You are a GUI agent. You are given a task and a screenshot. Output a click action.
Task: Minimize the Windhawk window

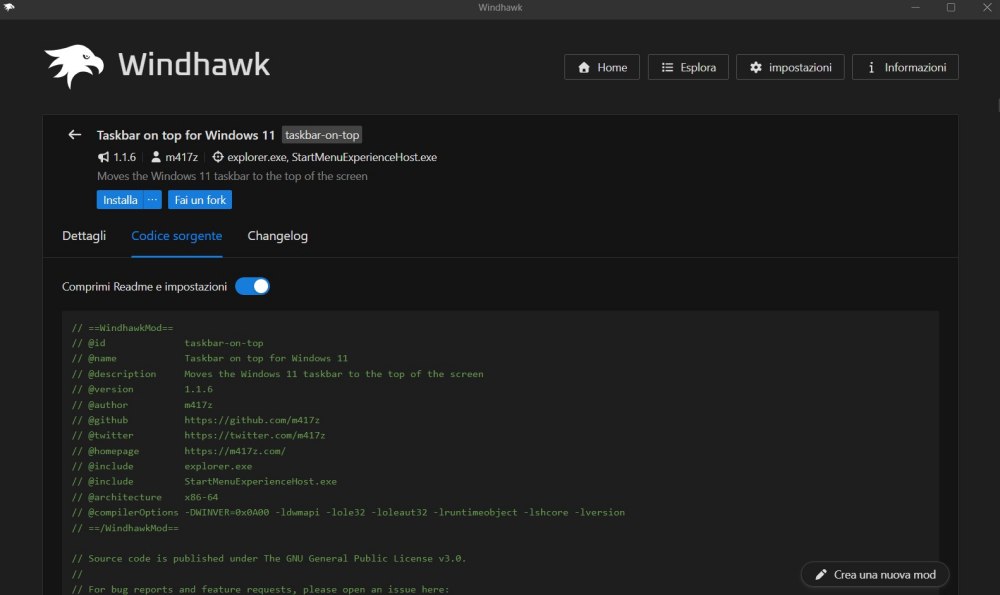click(916, 8)
